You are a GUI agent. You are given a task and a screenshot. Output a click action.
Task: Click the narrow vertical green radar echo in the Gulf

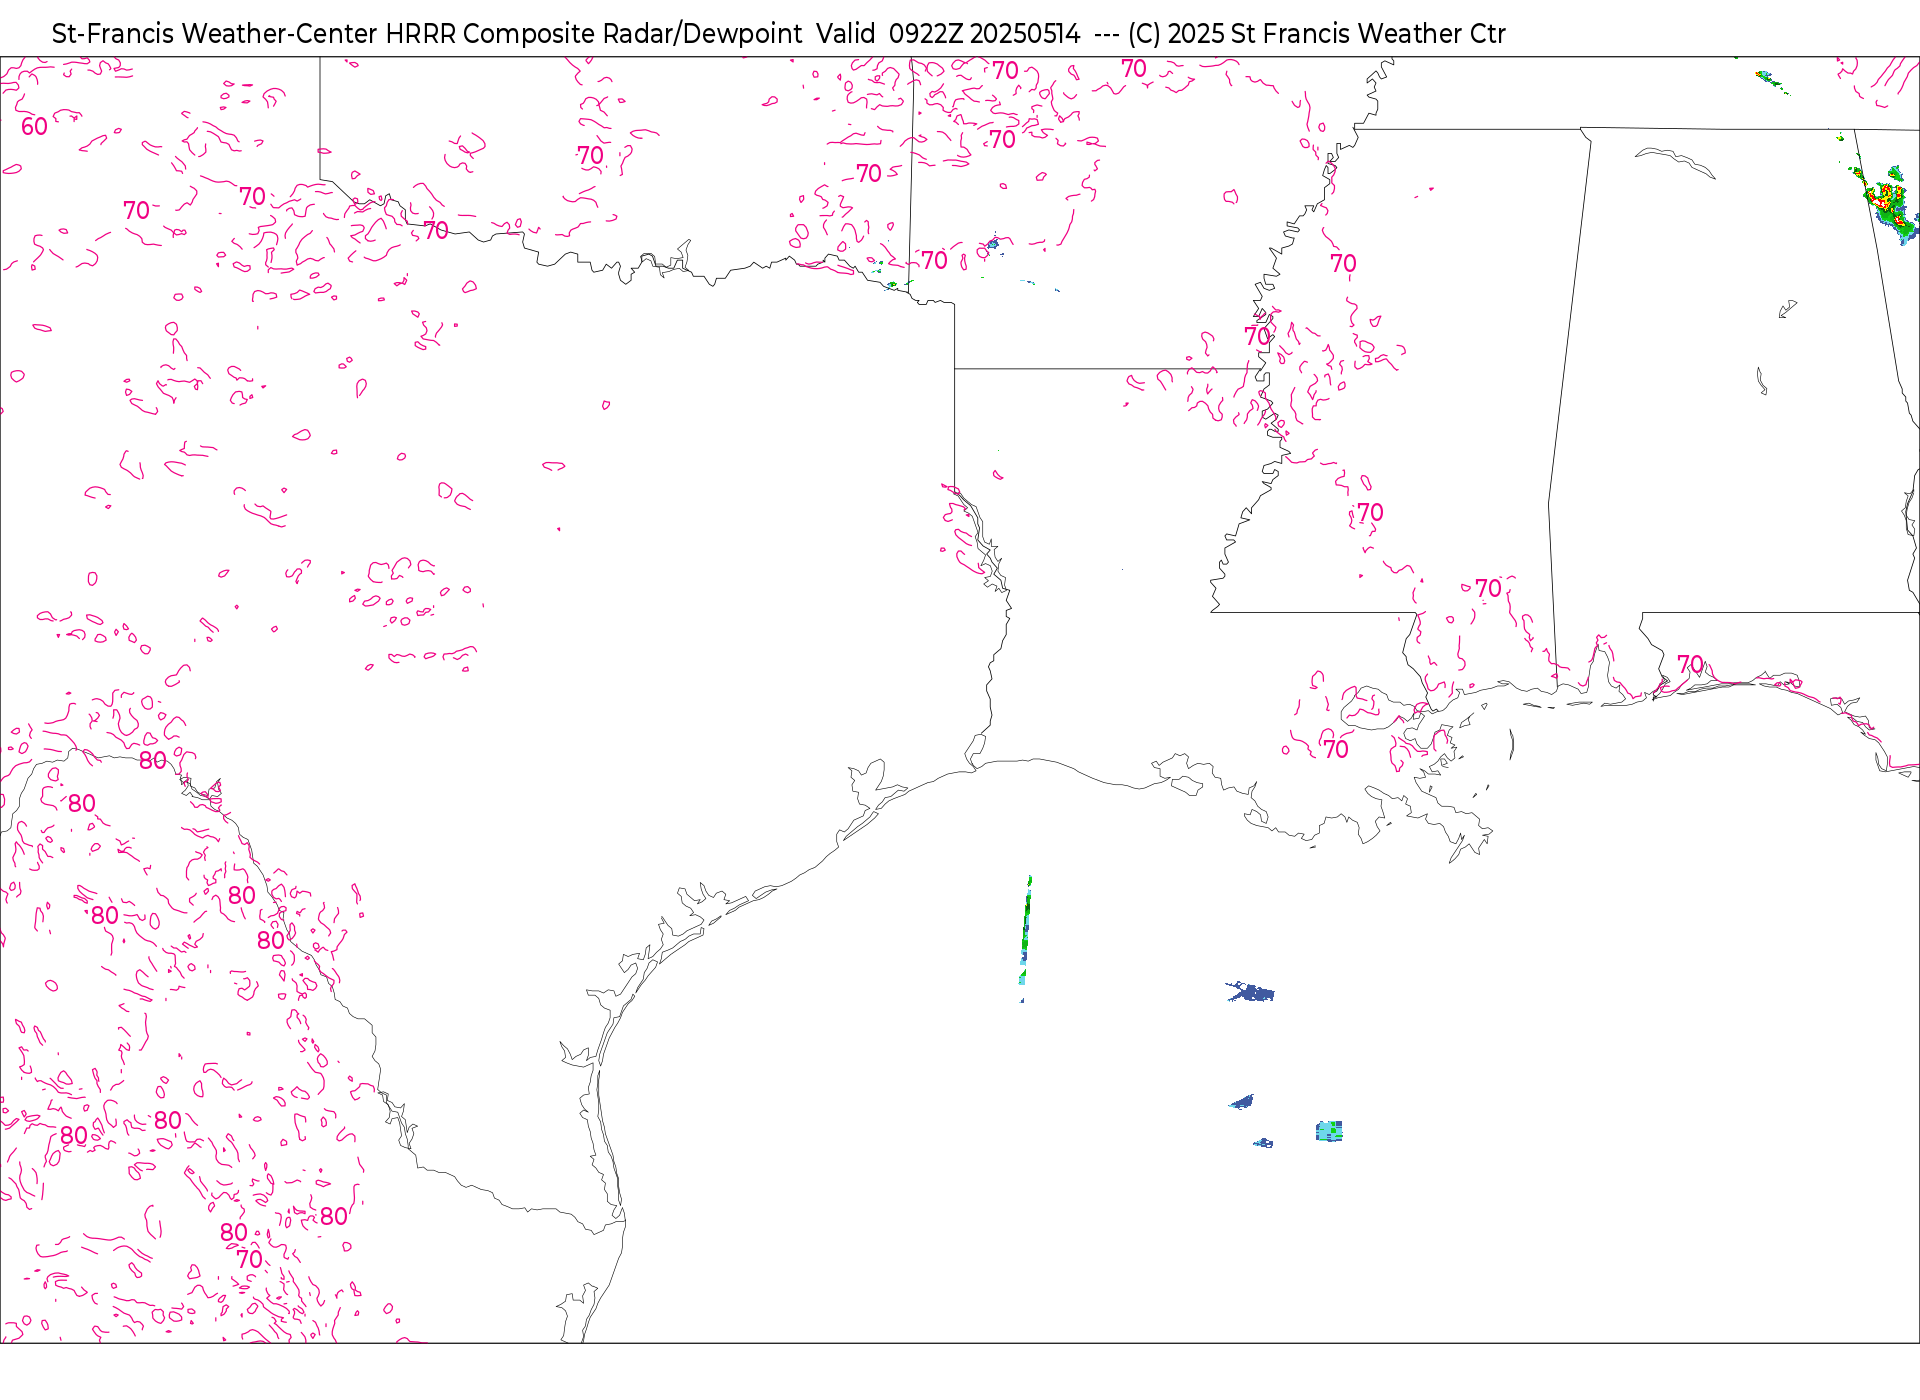pyautogui.click(x=1025, y=938)
